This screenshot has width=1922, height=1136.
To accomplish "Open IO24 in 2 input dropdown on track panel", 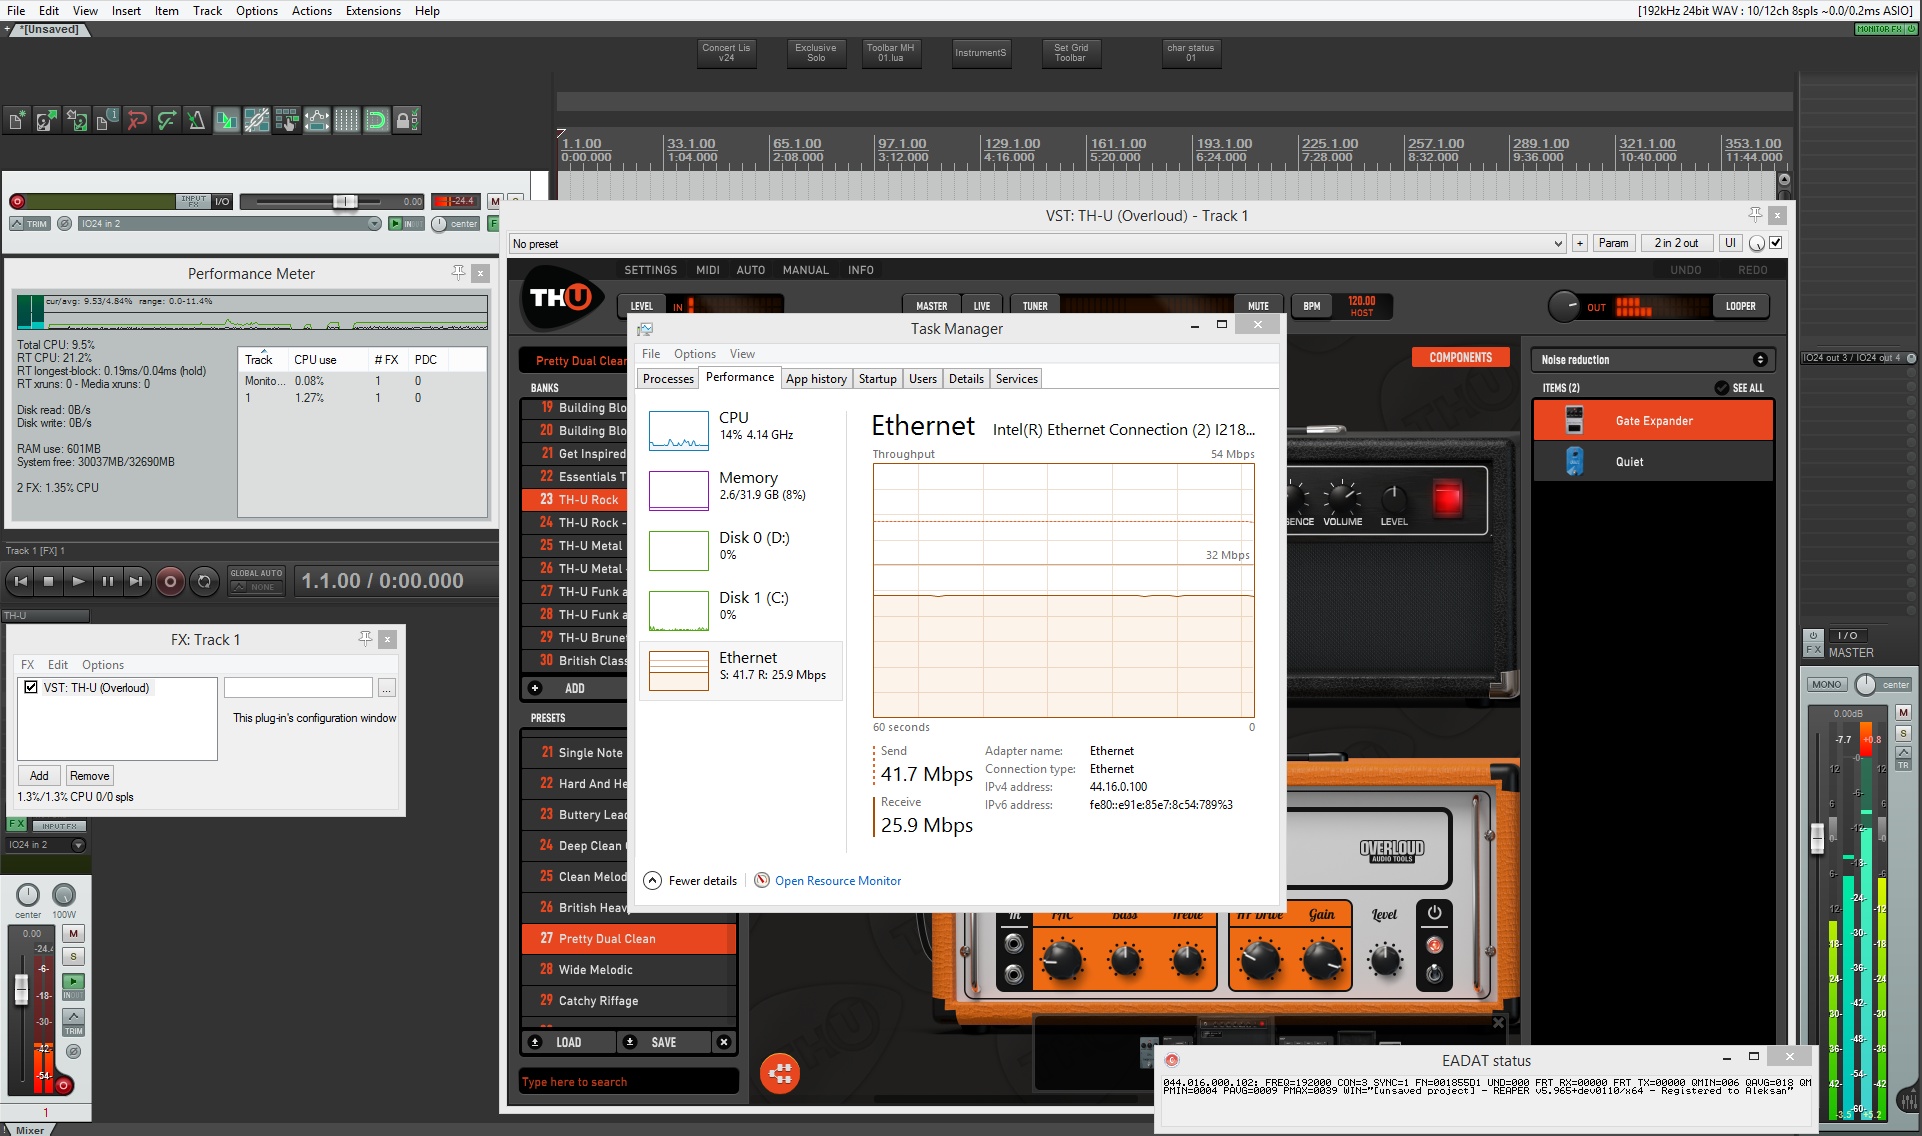I will click(230, 224).
